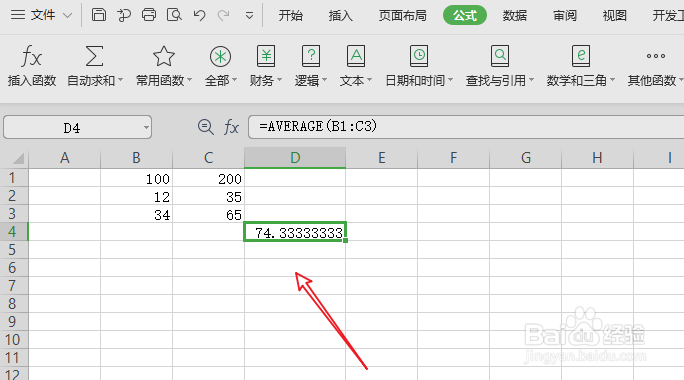Click the 自动求和 sigma icon
The width and height of the screenshot is (684, 380).
click(94, 56)
